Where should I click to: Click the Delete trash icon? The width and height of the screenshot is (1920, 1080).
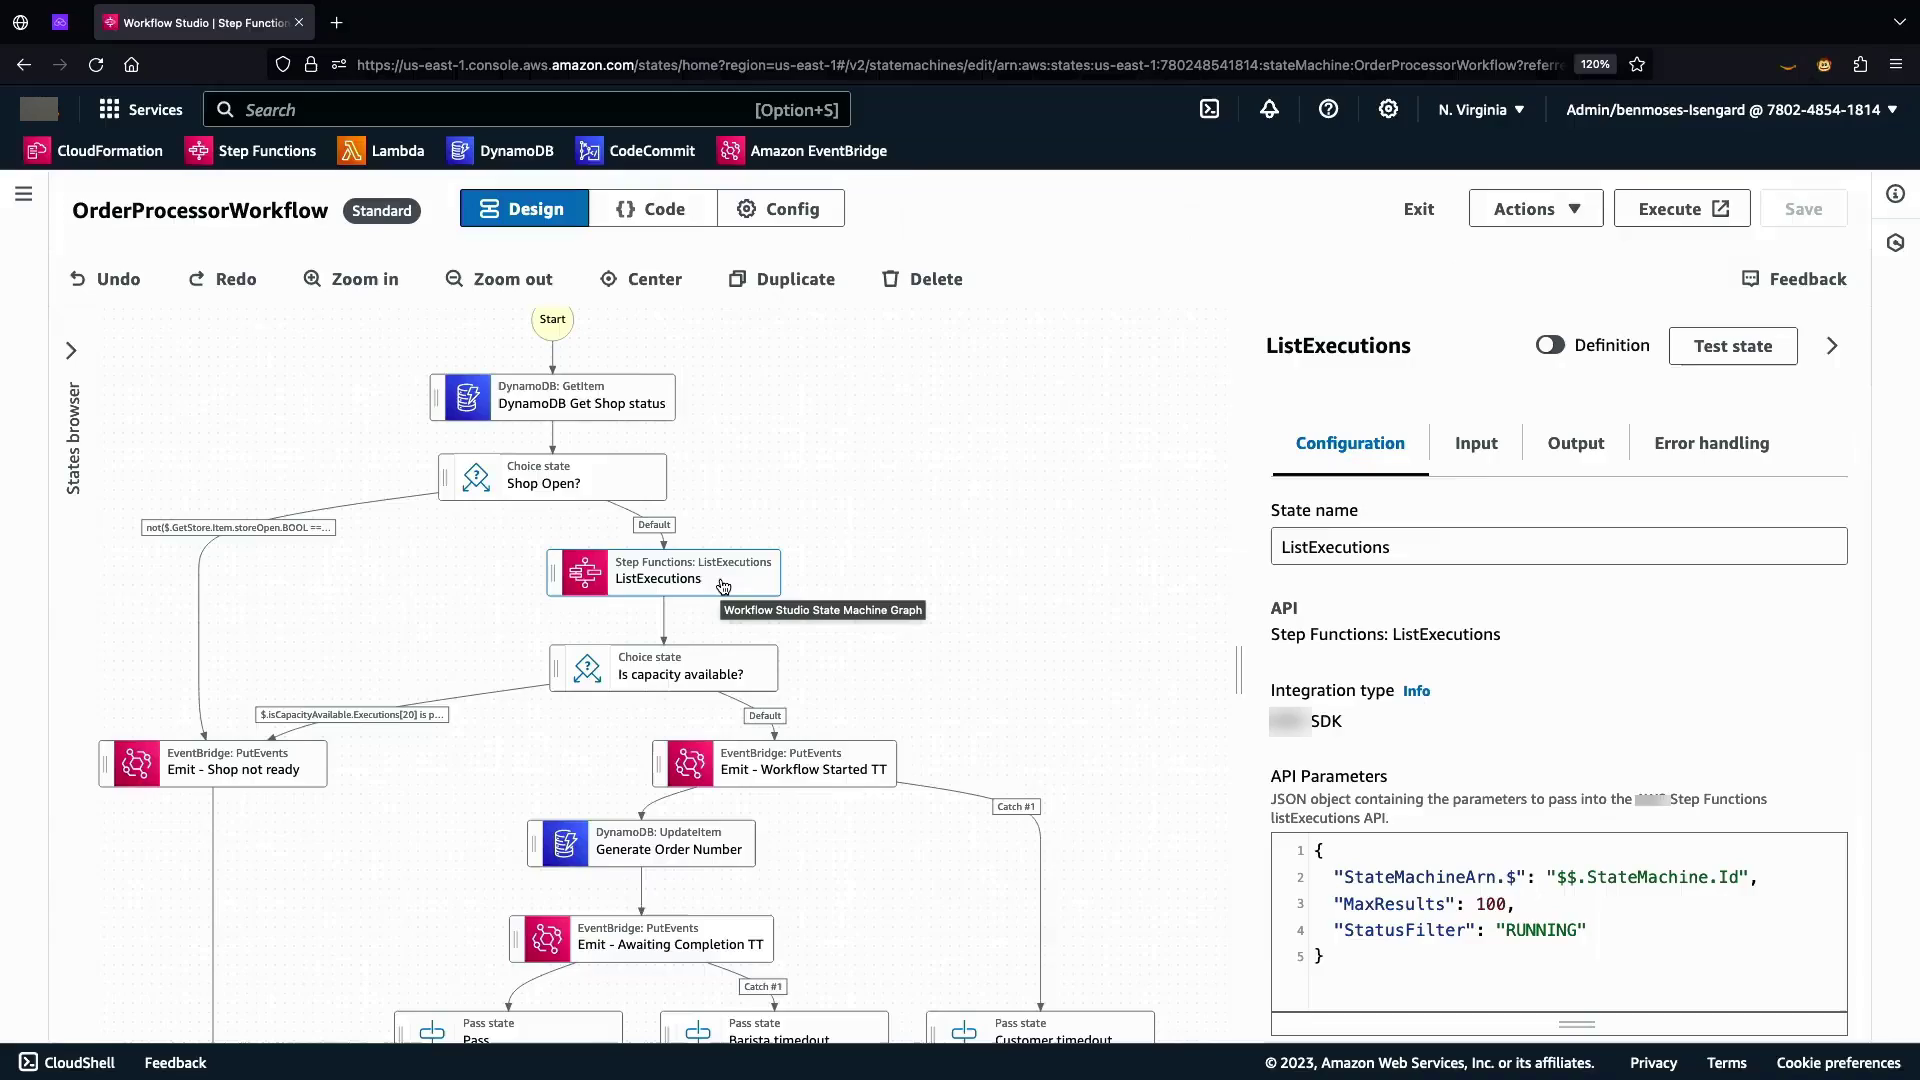click(890, 279)
